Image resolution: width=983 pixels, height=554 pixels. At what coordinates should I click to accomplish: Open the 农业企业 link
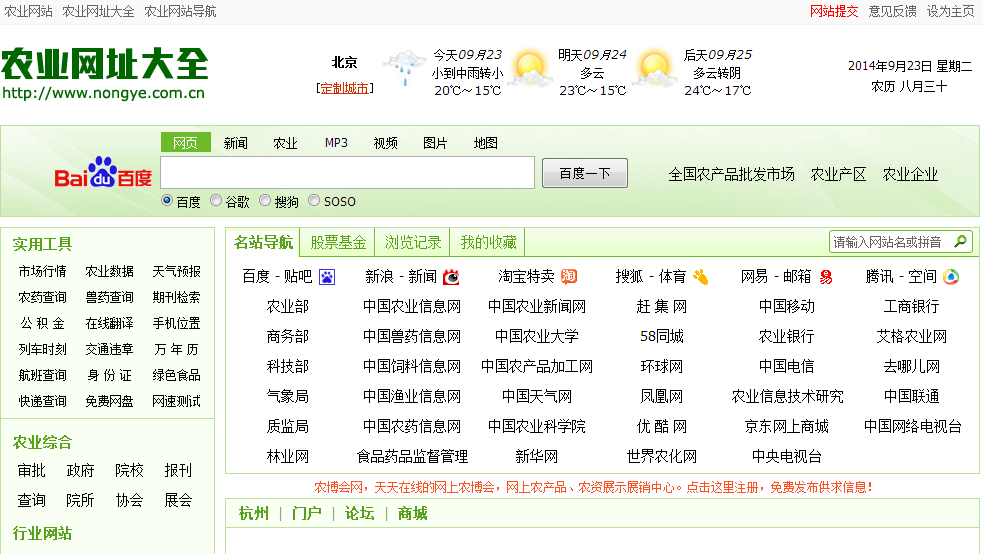pyautogui.click(x=910, y=174)
